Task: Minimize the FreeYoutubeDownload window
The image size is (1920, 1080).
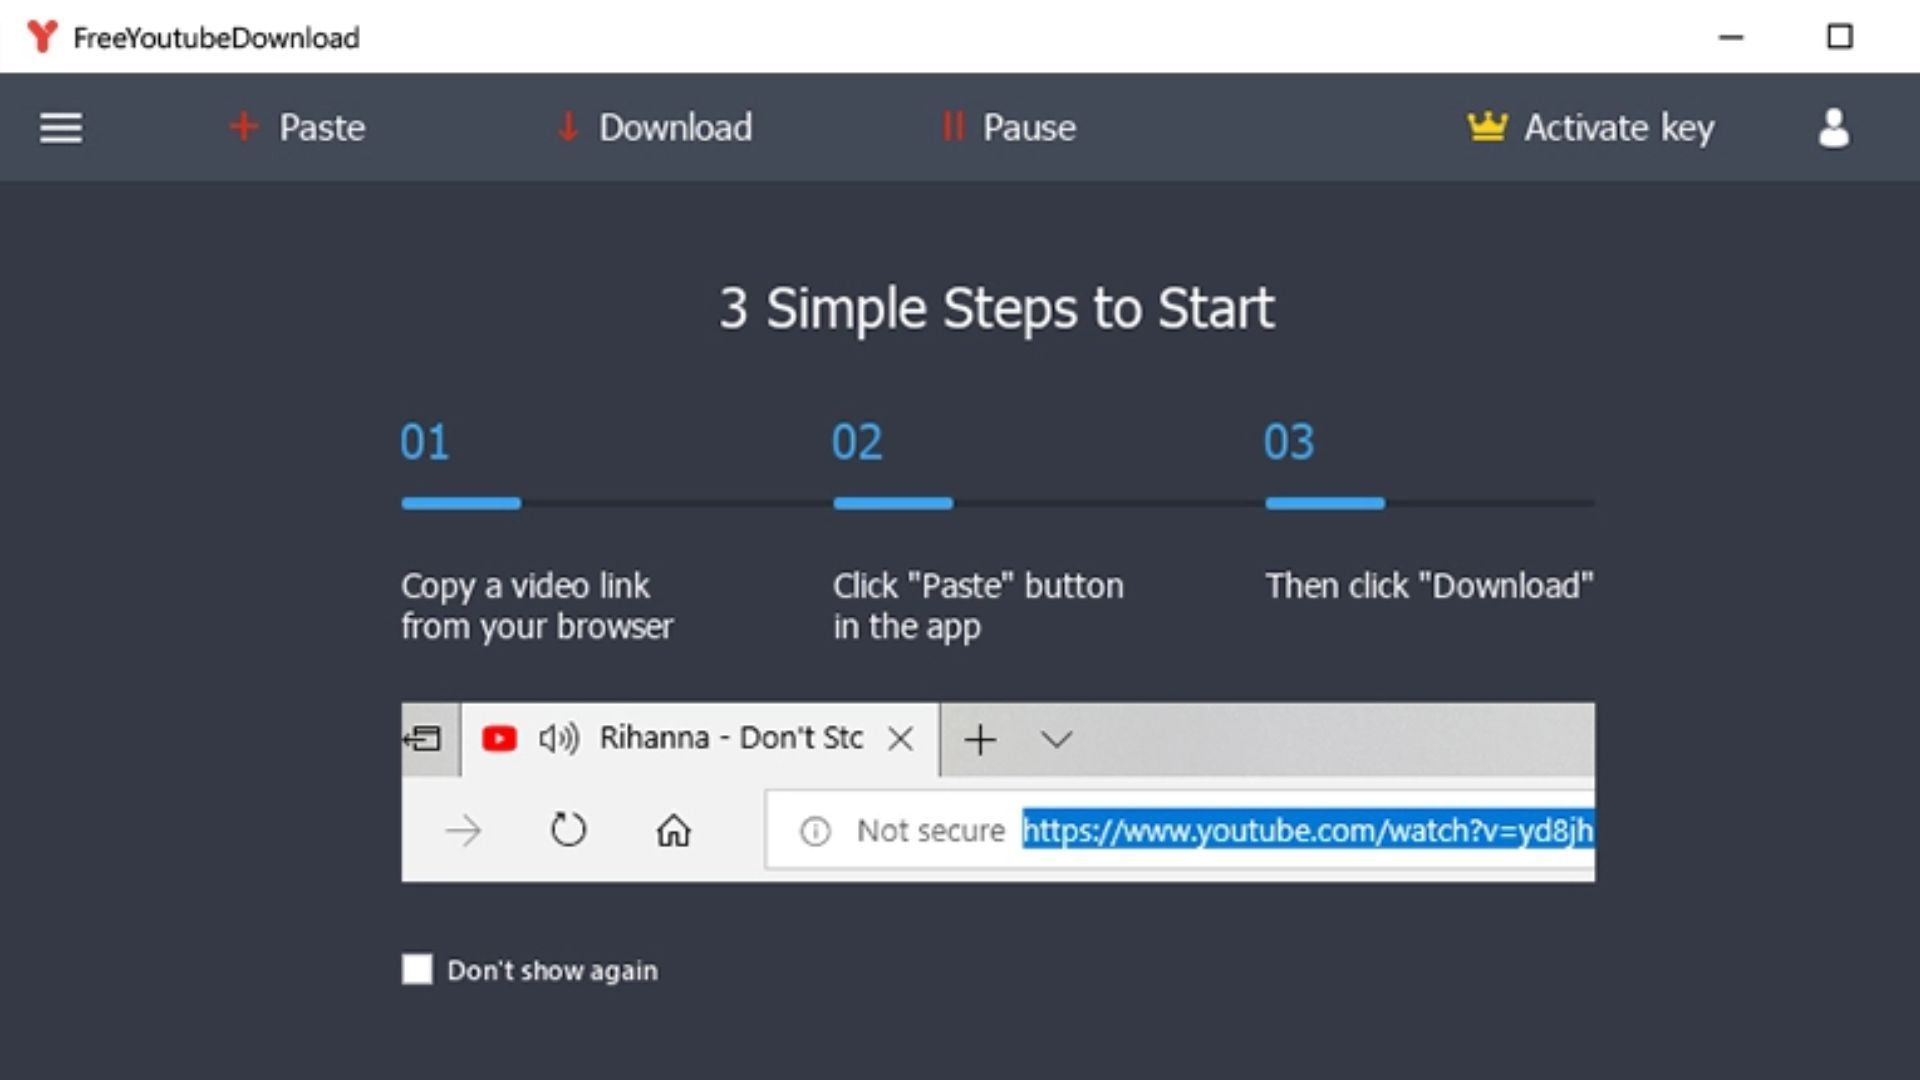Action: [x=1731, y=37]
